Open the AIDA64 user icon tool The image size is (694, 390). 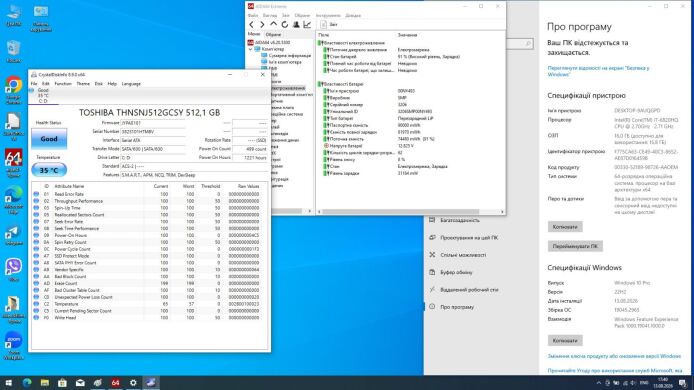coord(296,25)
